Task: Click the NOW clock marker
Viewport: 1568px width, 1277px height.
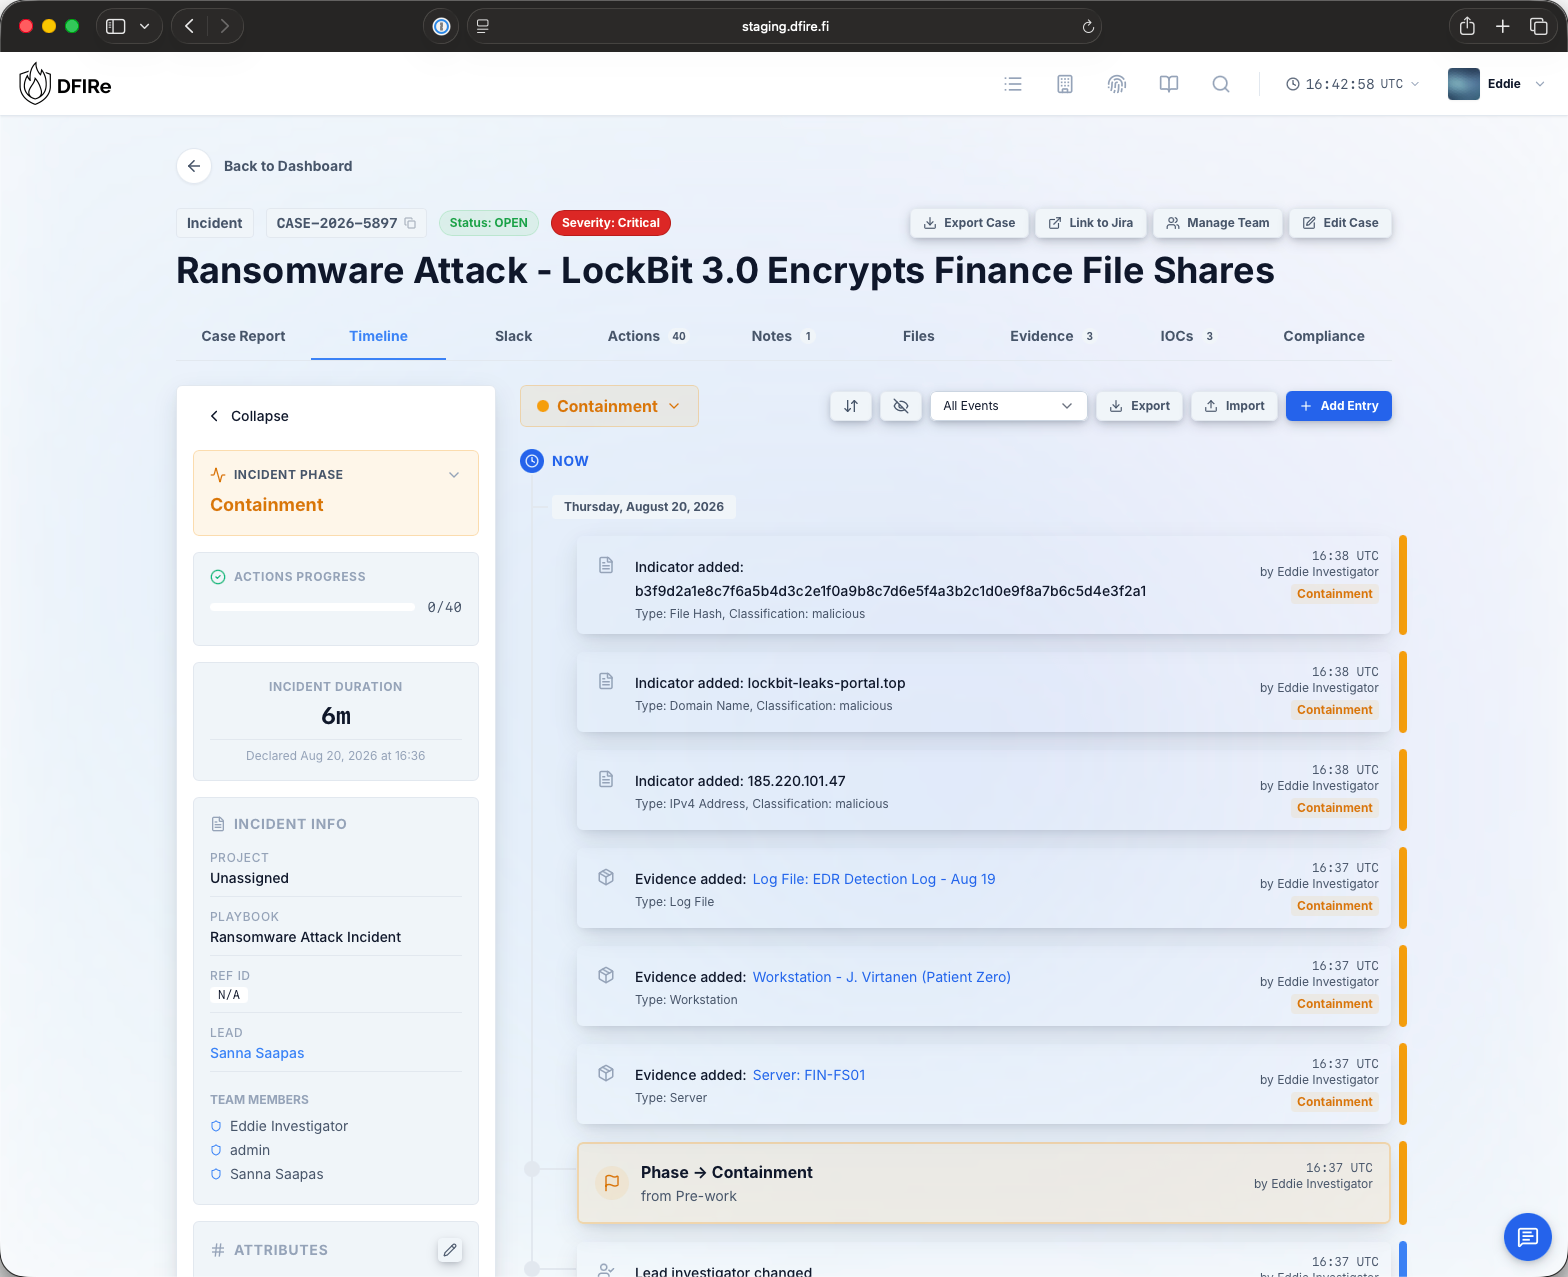Action: [532, 461]
